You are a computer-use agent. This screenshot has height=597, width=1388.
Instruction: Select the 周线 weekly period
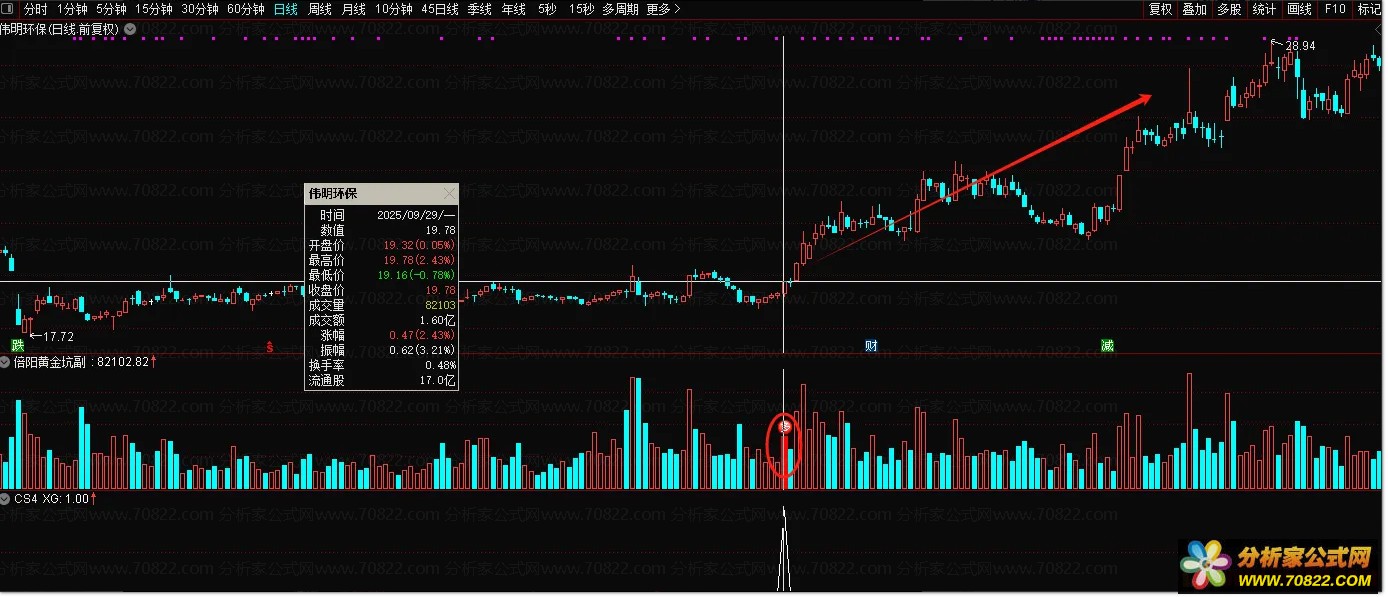pos(320,9)
